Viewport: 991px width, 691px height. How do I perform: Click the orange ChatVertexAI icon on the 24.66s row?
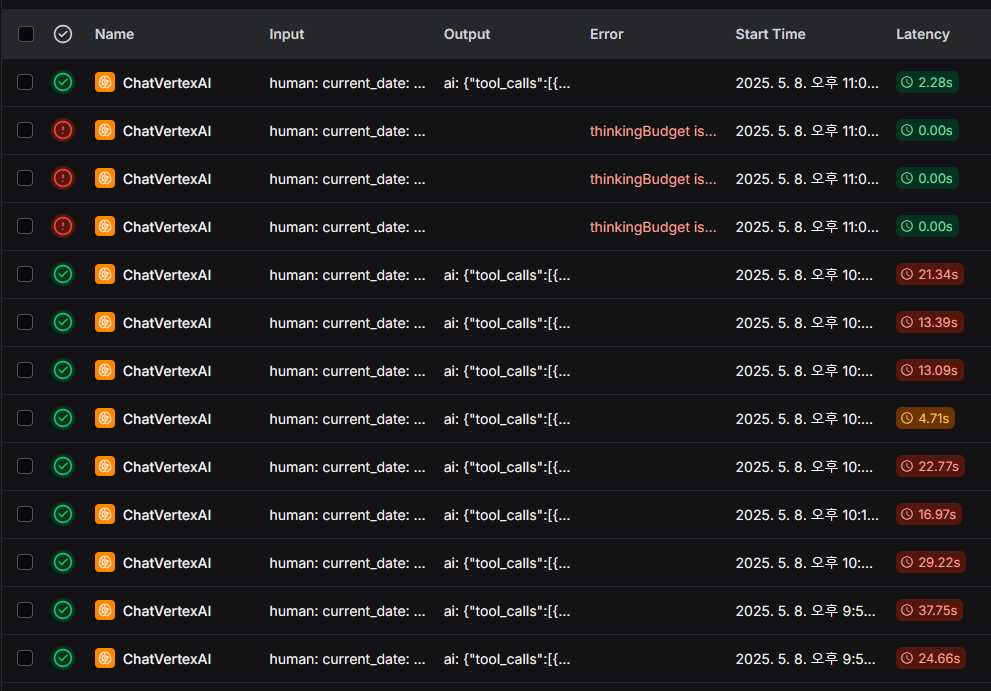point(105,659)
